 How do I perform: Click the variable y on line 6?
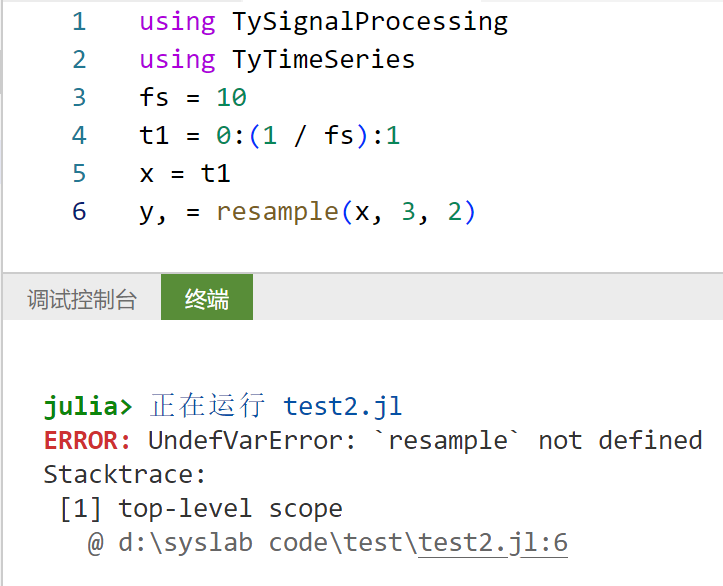147,211
